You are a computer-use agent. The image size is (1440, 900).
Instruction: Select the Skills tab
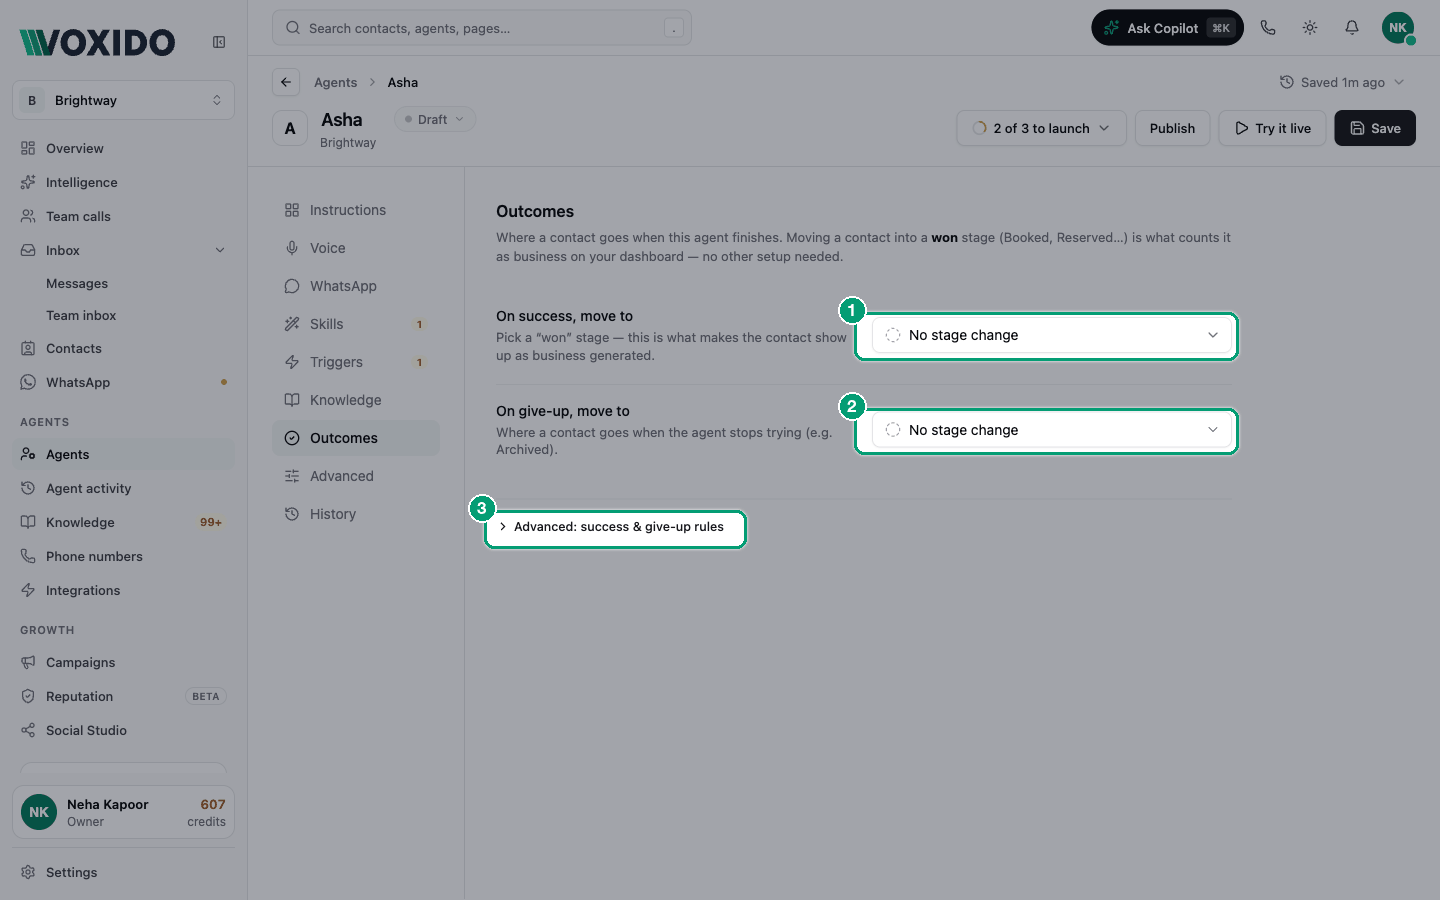coord(356,324)
